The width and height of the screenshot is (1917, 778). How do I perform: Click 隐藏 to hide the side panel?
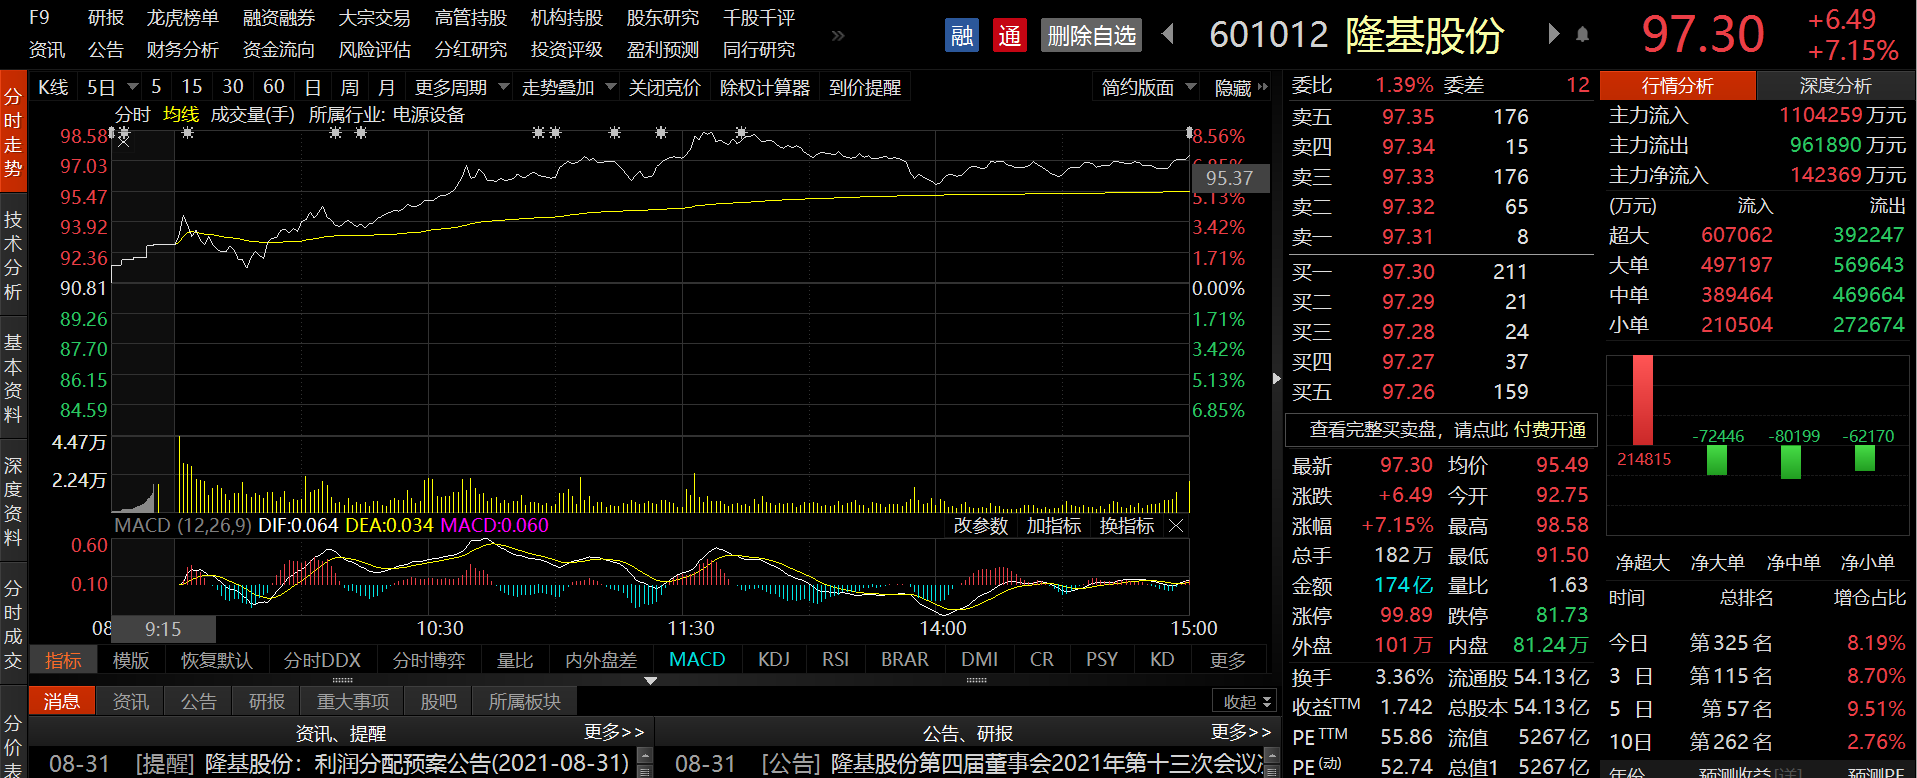[1240, 88]
